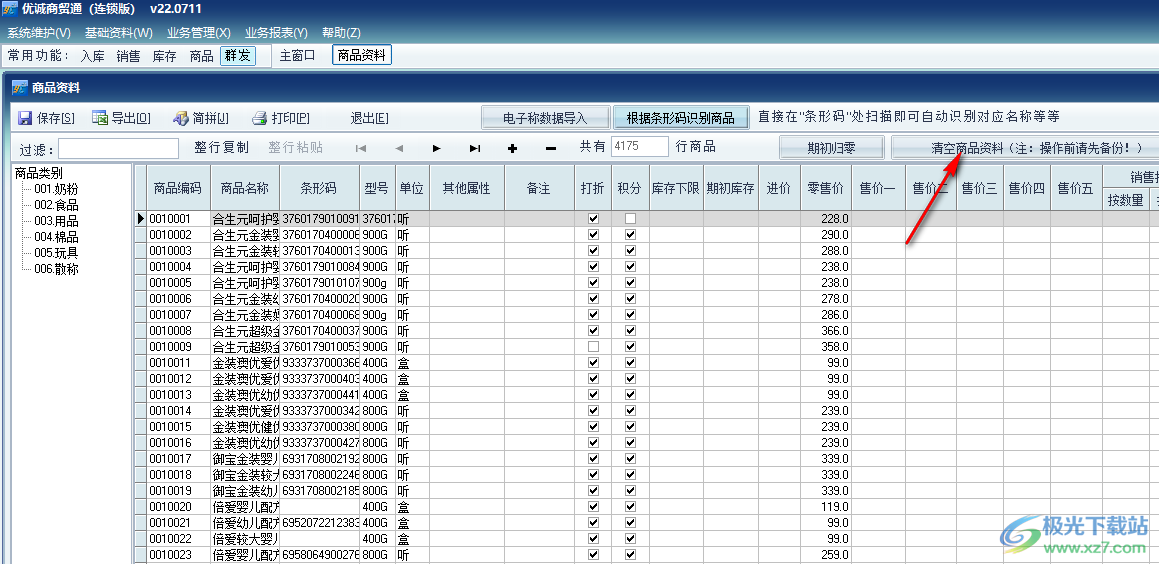Click the plus icon to add row

(513, 148)
